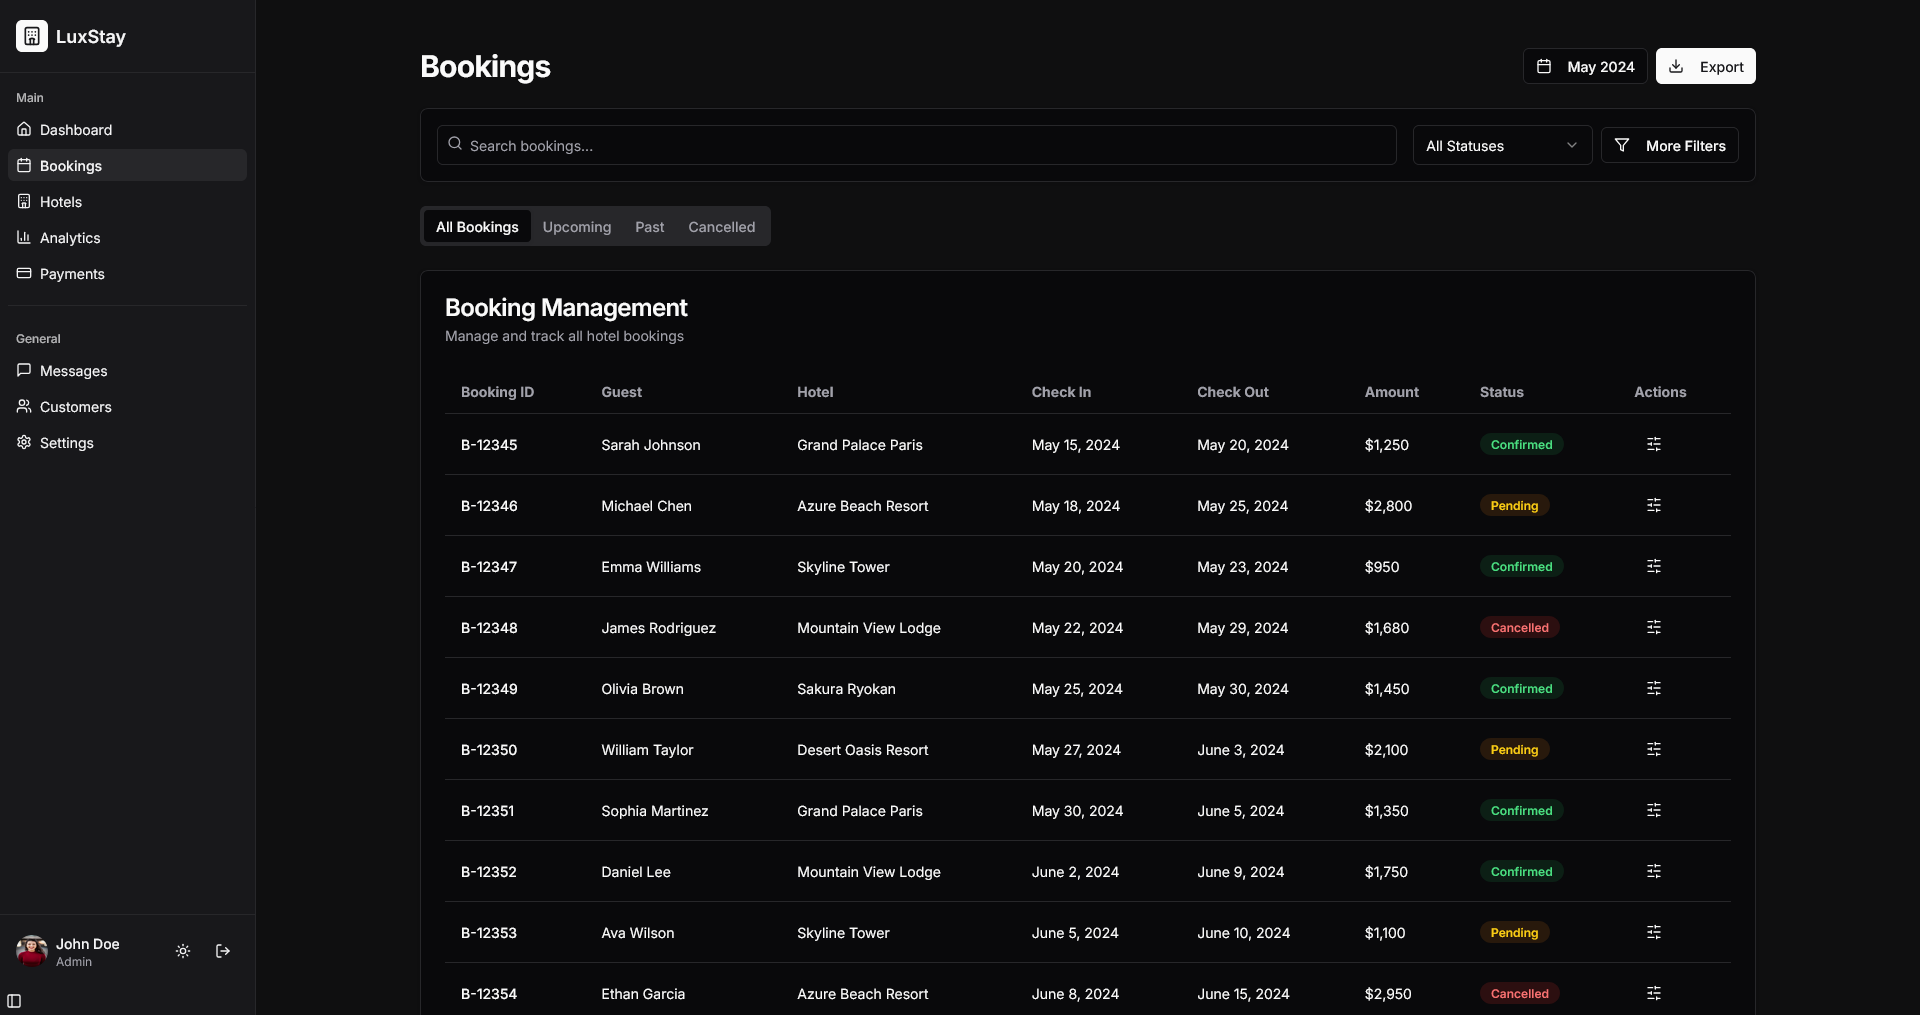
Task: Focus the Search bookings field
Action: (x=917, y=145)
